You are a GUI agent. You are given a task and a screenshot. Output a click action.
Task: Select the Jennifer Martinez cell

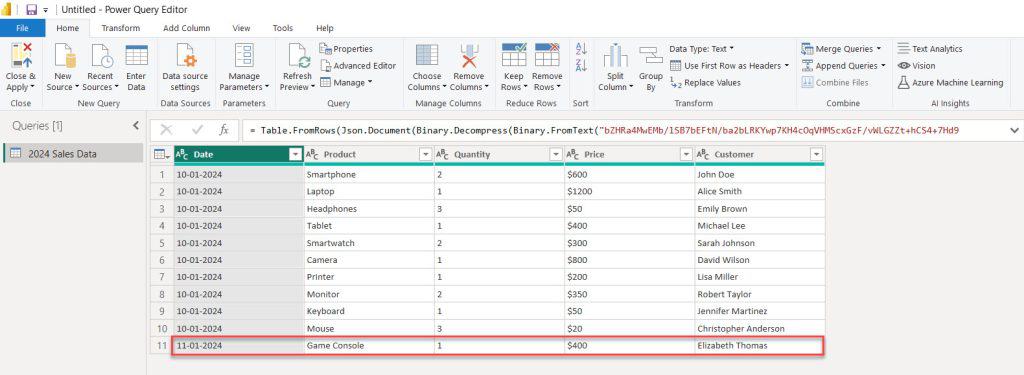(x=760, y=312)
